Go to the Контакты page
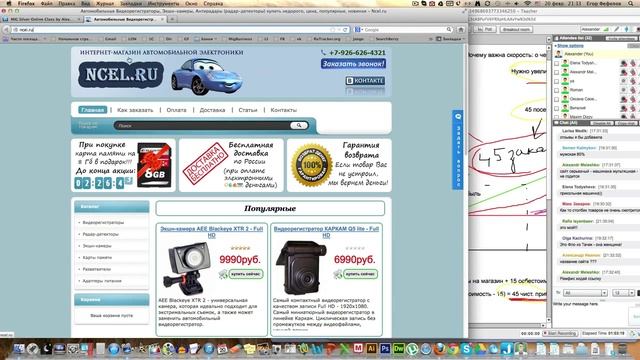 [284, 110]
